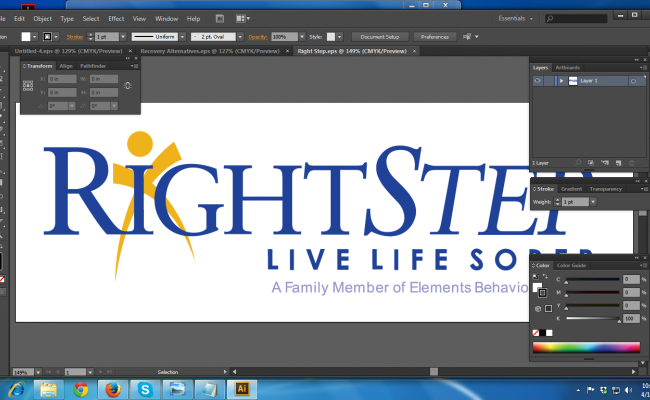Switch to the Pathfinder tab
This screenshot has height=400, width=650.
tap(93, 66)
